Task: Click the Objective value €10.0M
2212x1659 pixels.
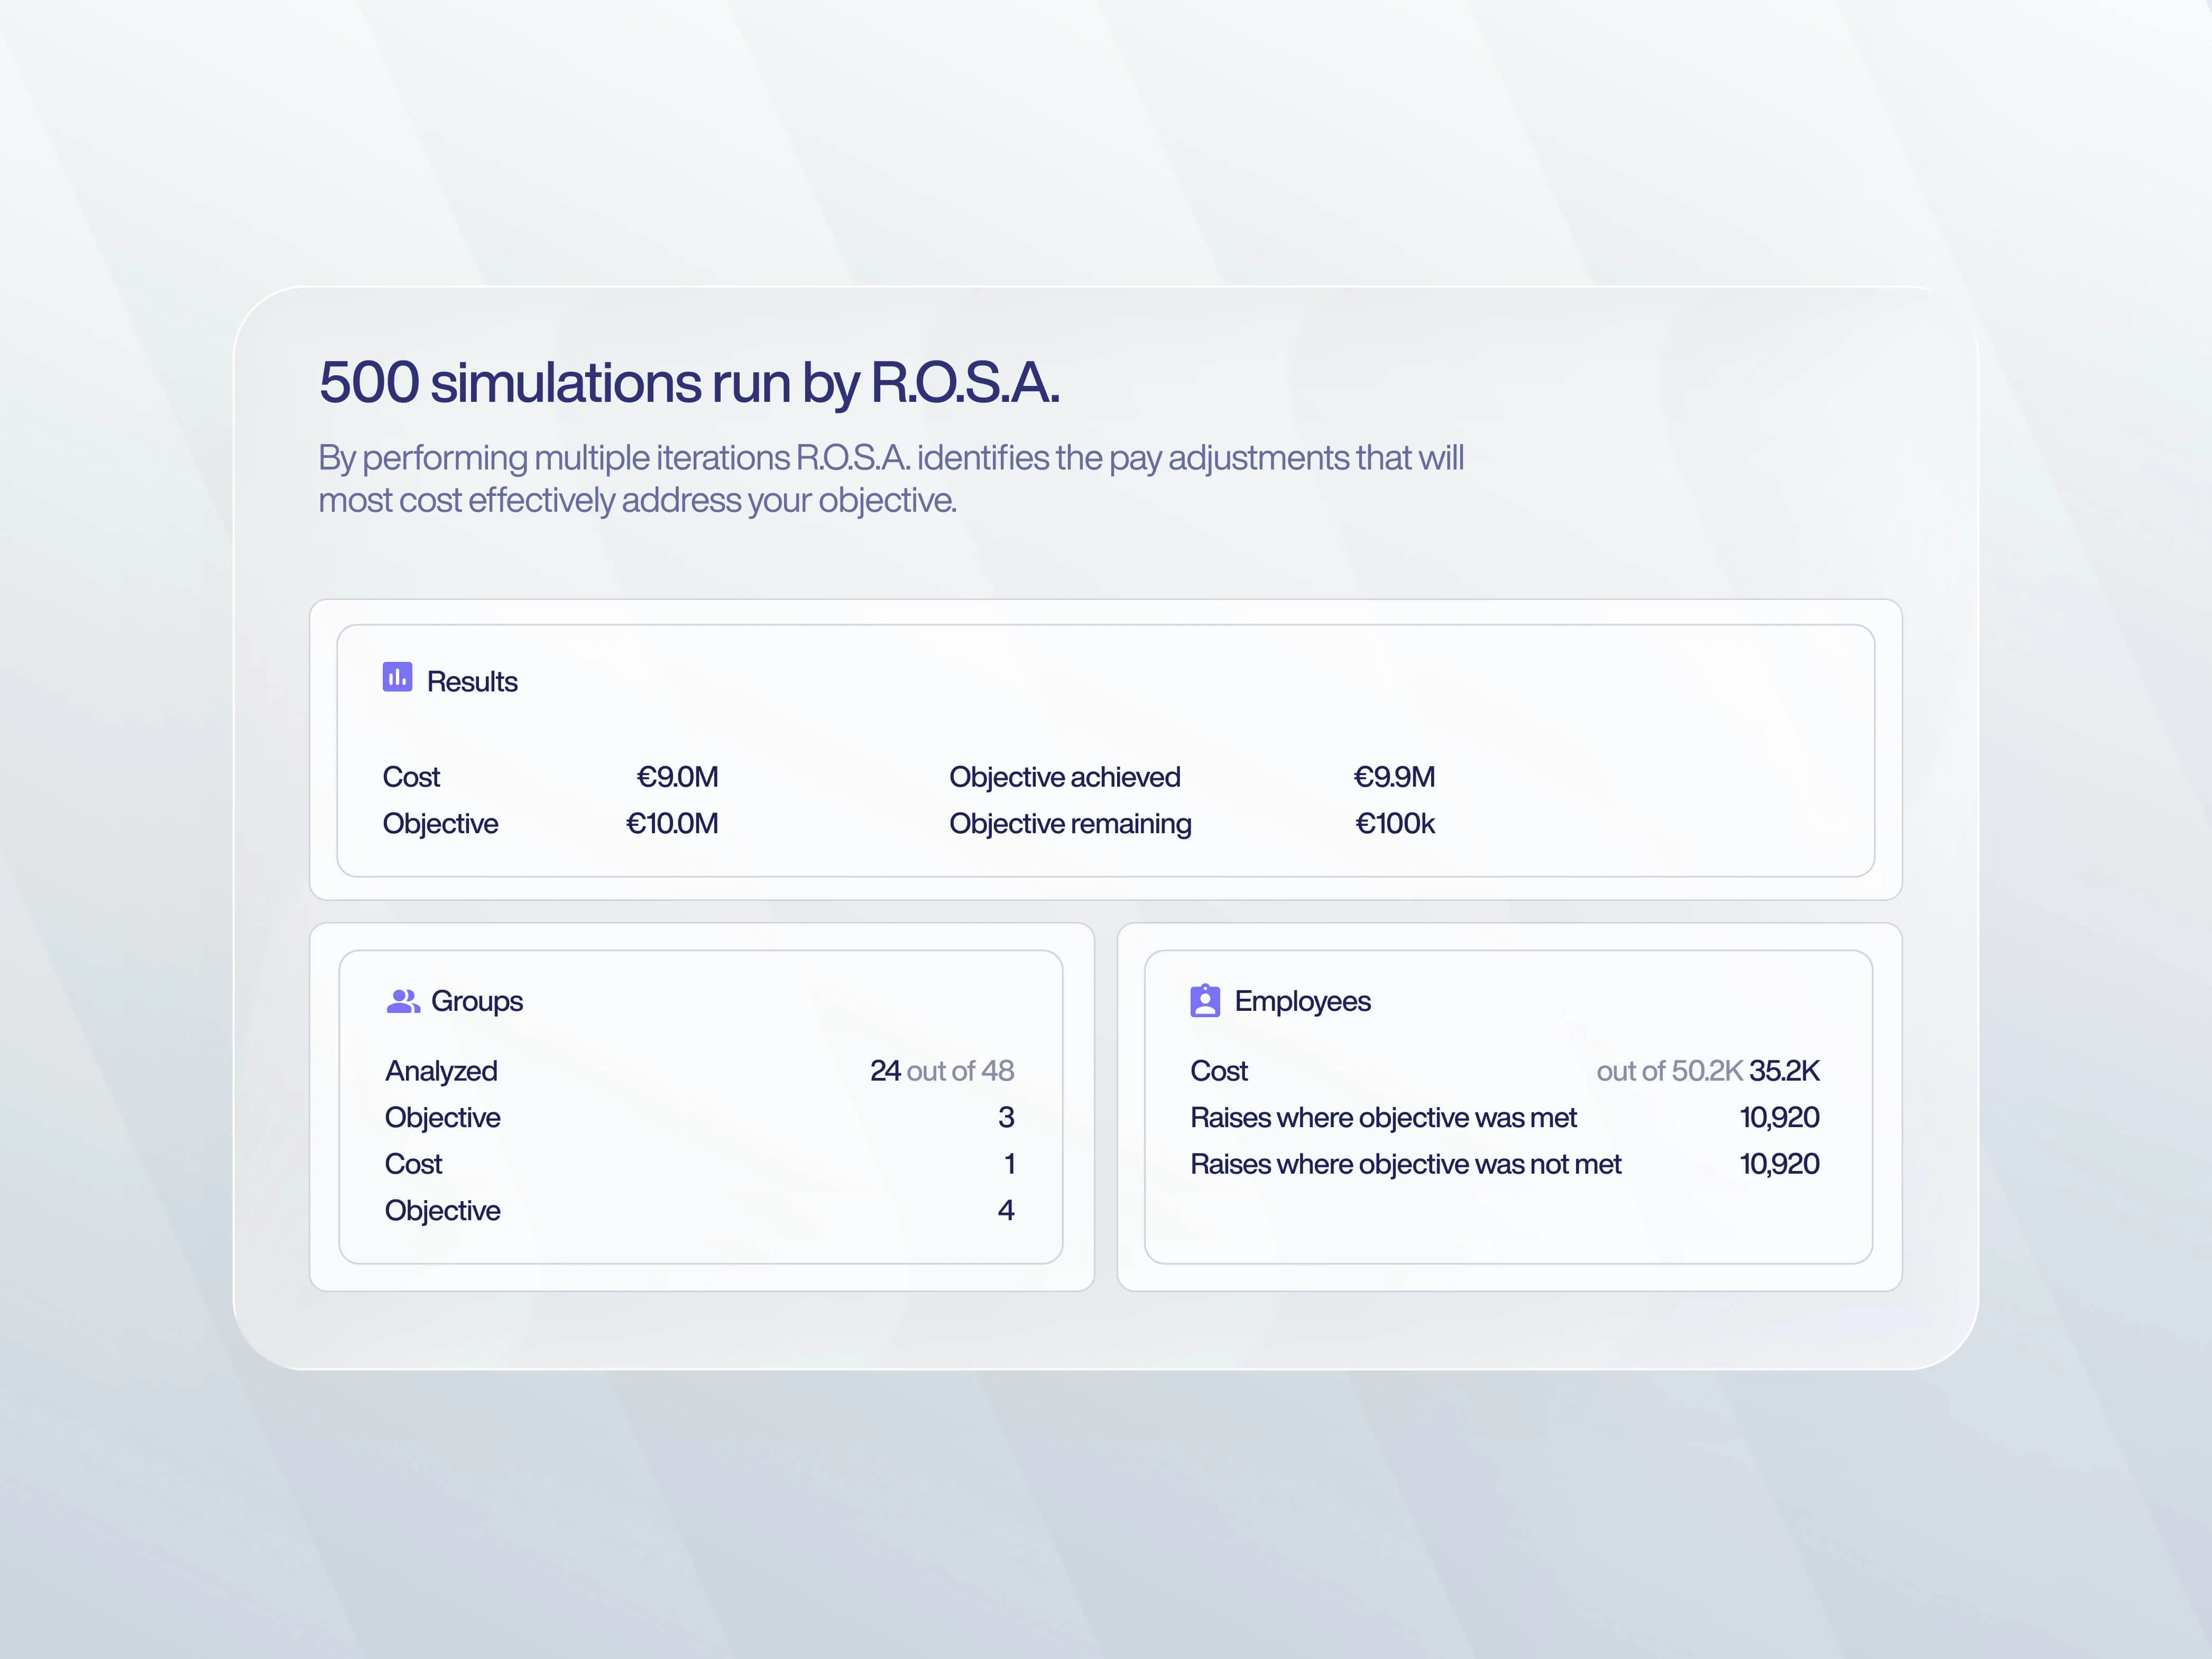Action: point(671,823)
